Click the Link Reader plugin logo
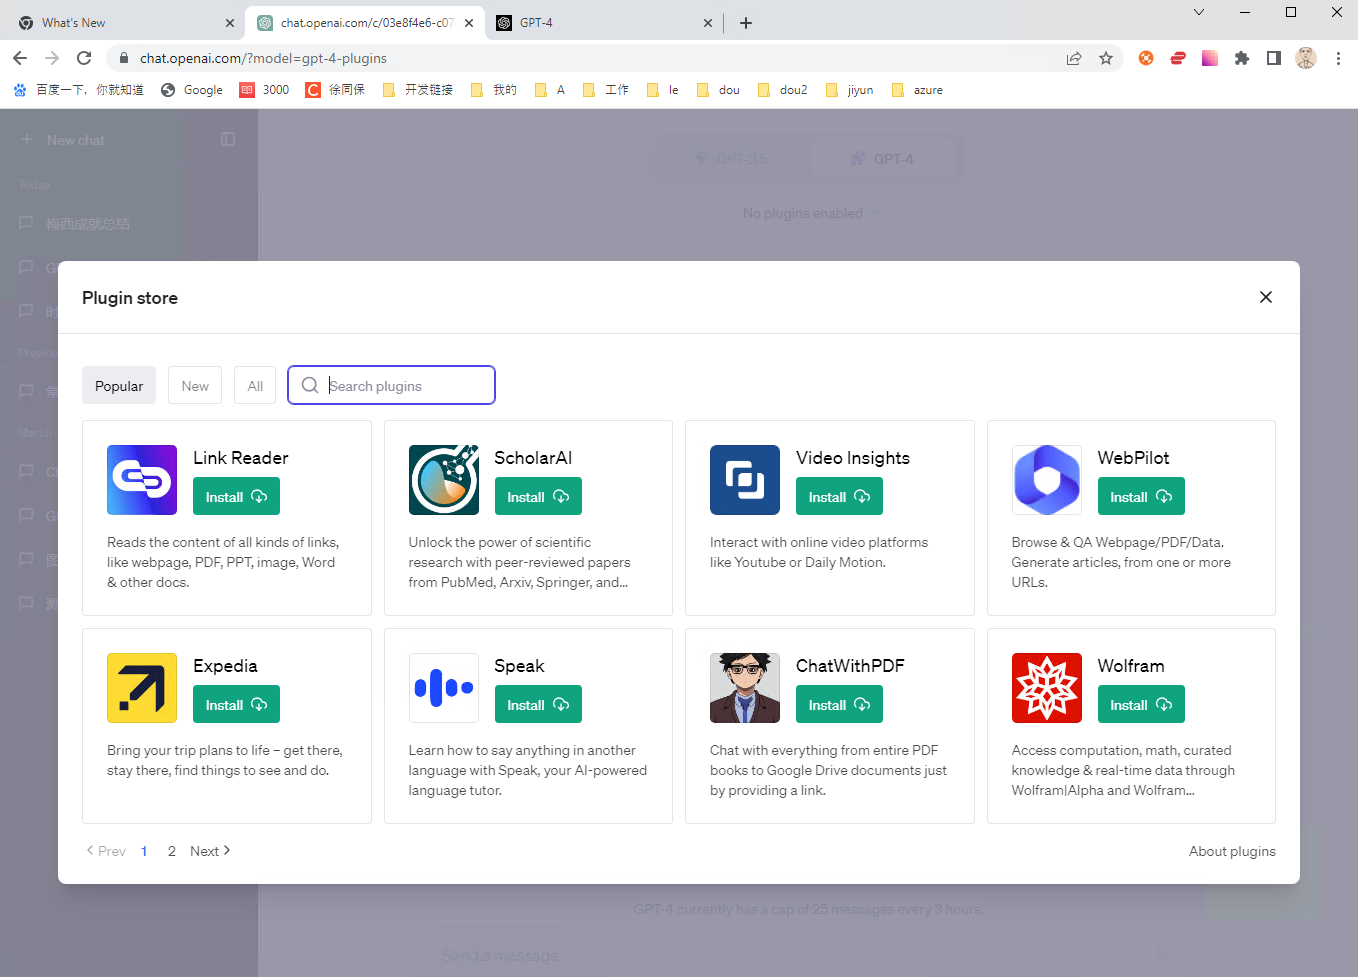Image resolution: width=1358 pixels, height=977 pixels. click(142, 480)
